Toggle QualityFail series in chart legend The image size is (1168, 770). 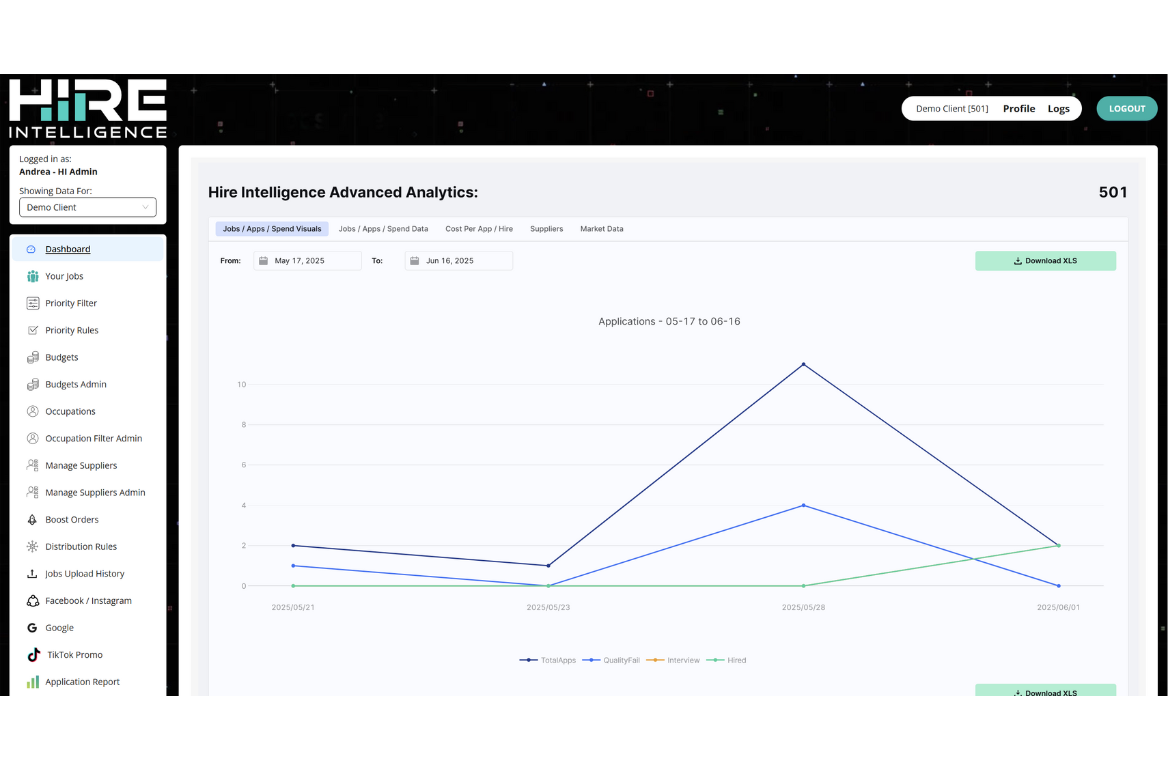pos(613,660)
